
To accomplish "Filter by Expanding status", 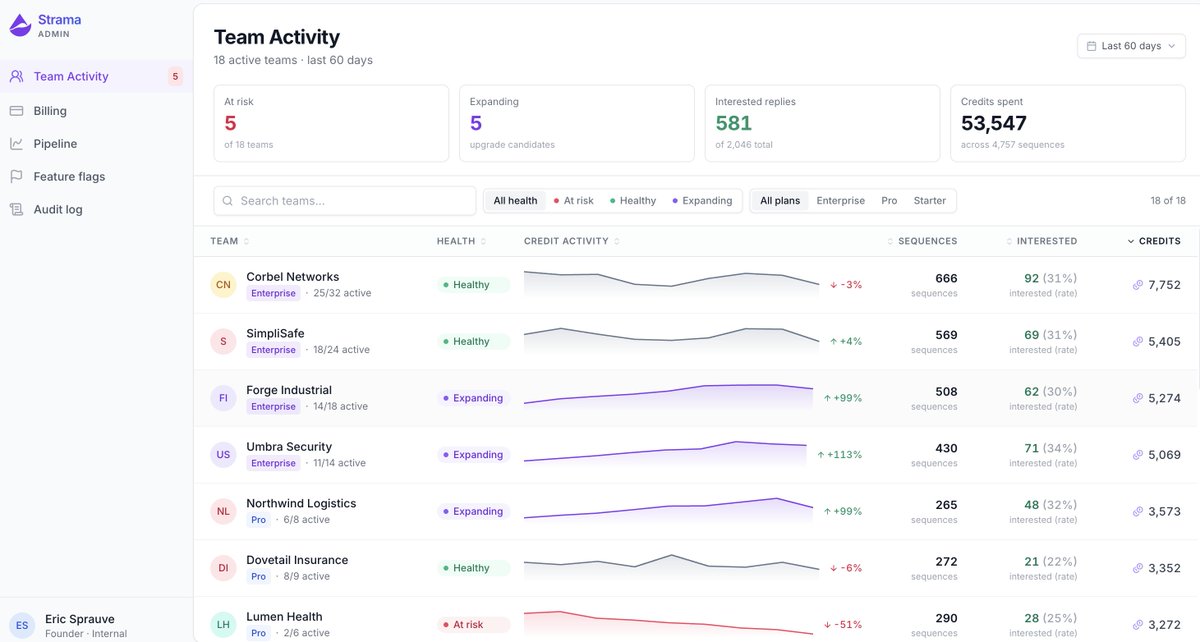I will pyautogui.click(x=702, y=201).
